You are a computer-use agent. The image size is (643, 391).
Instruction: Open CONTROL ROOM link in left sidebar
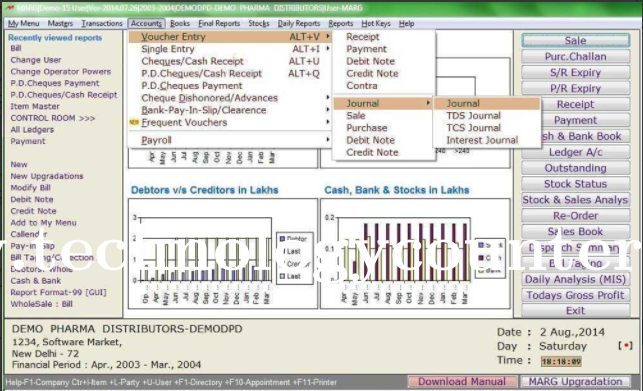pyautogui.click(x=53, y=118)
